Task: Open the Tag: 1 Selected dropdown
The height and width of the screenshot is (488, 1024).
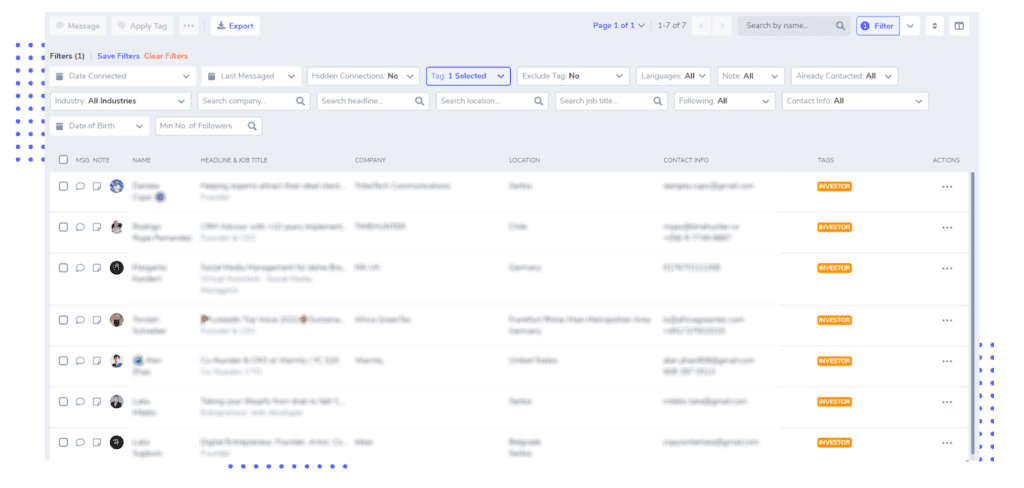Action: [x=468, y=76]
